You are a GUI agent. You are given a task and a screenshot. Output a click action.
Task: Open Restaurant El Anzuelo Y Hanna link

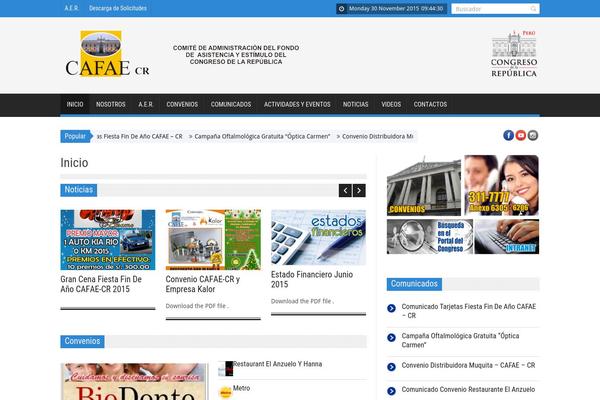coord(277,364)
